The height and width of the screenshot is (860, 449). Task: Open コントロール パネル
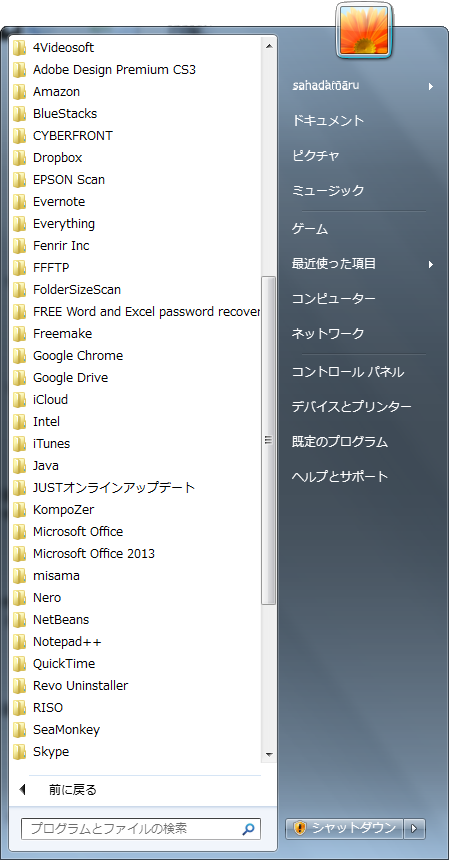pyautogui.click(x=348, y=372)
